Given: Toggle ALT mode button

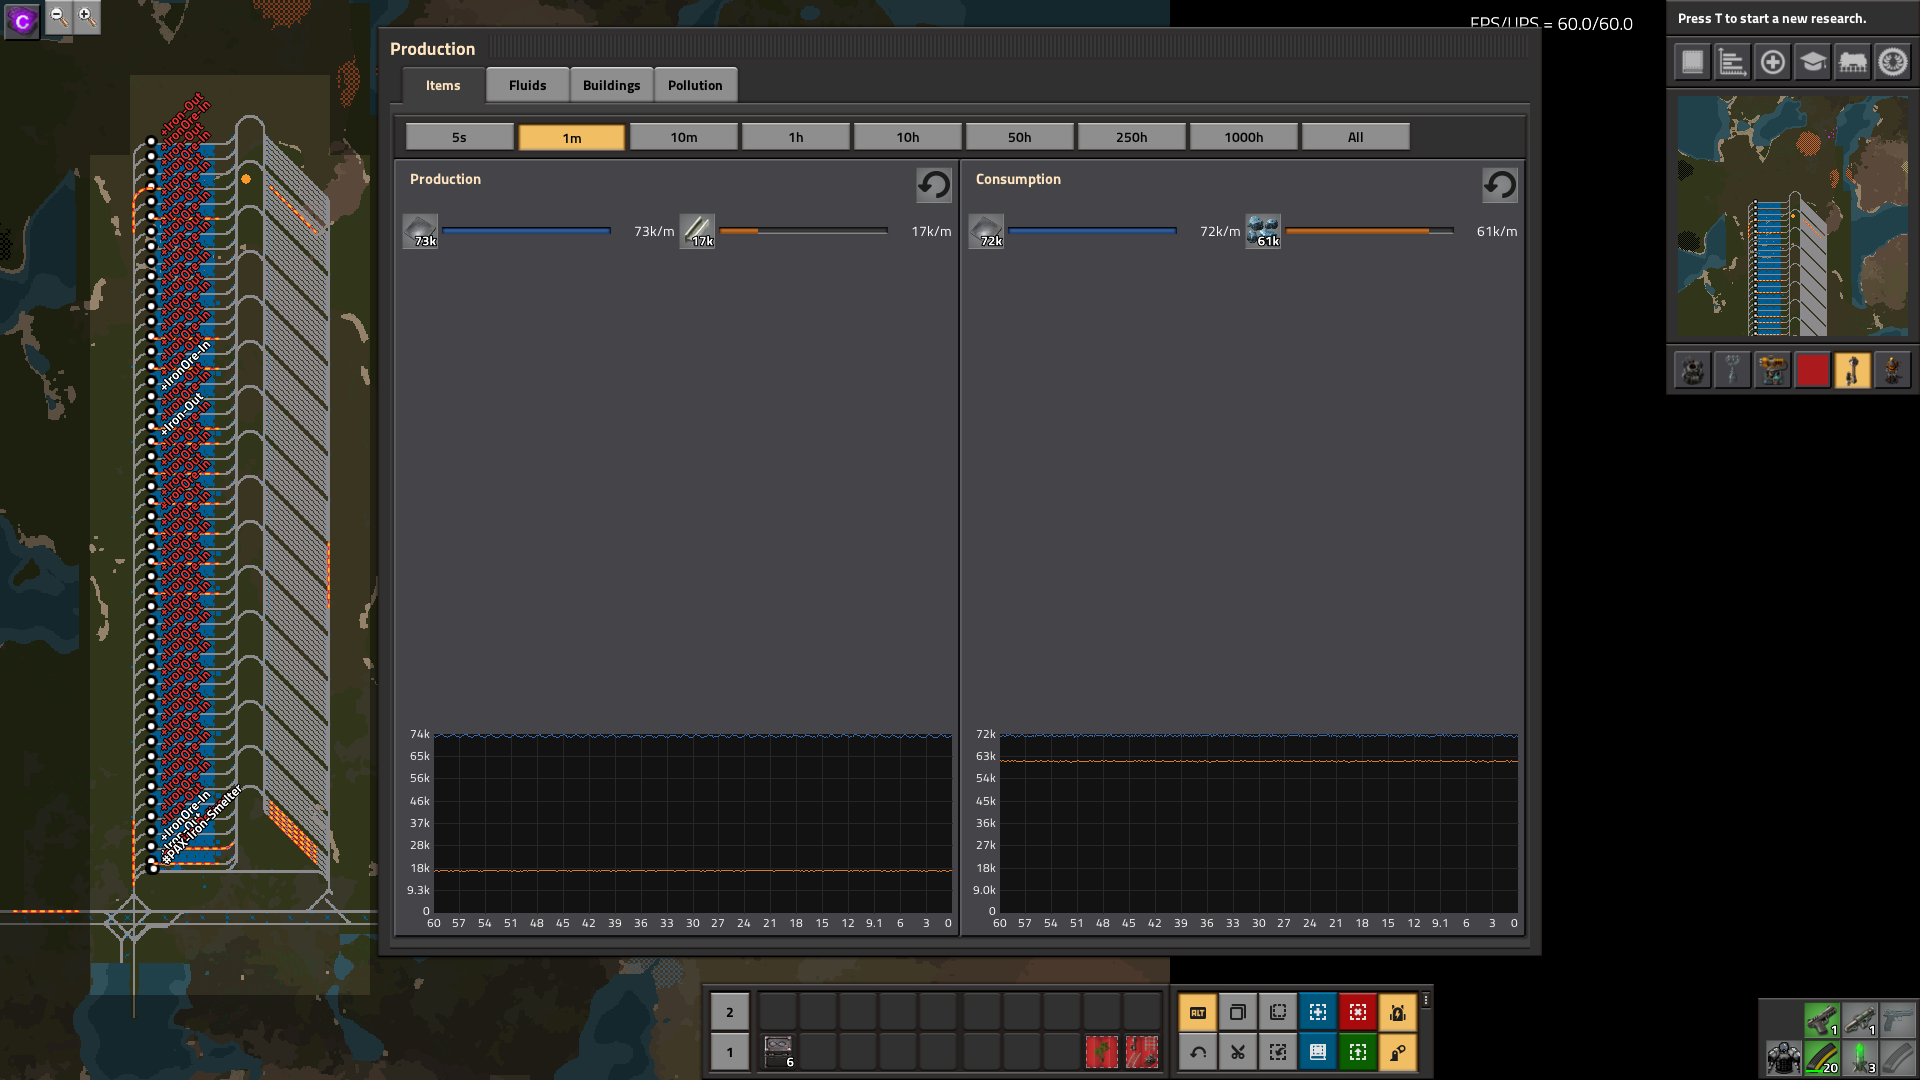Looking at the screenshot, I should click(1198, 1012).
